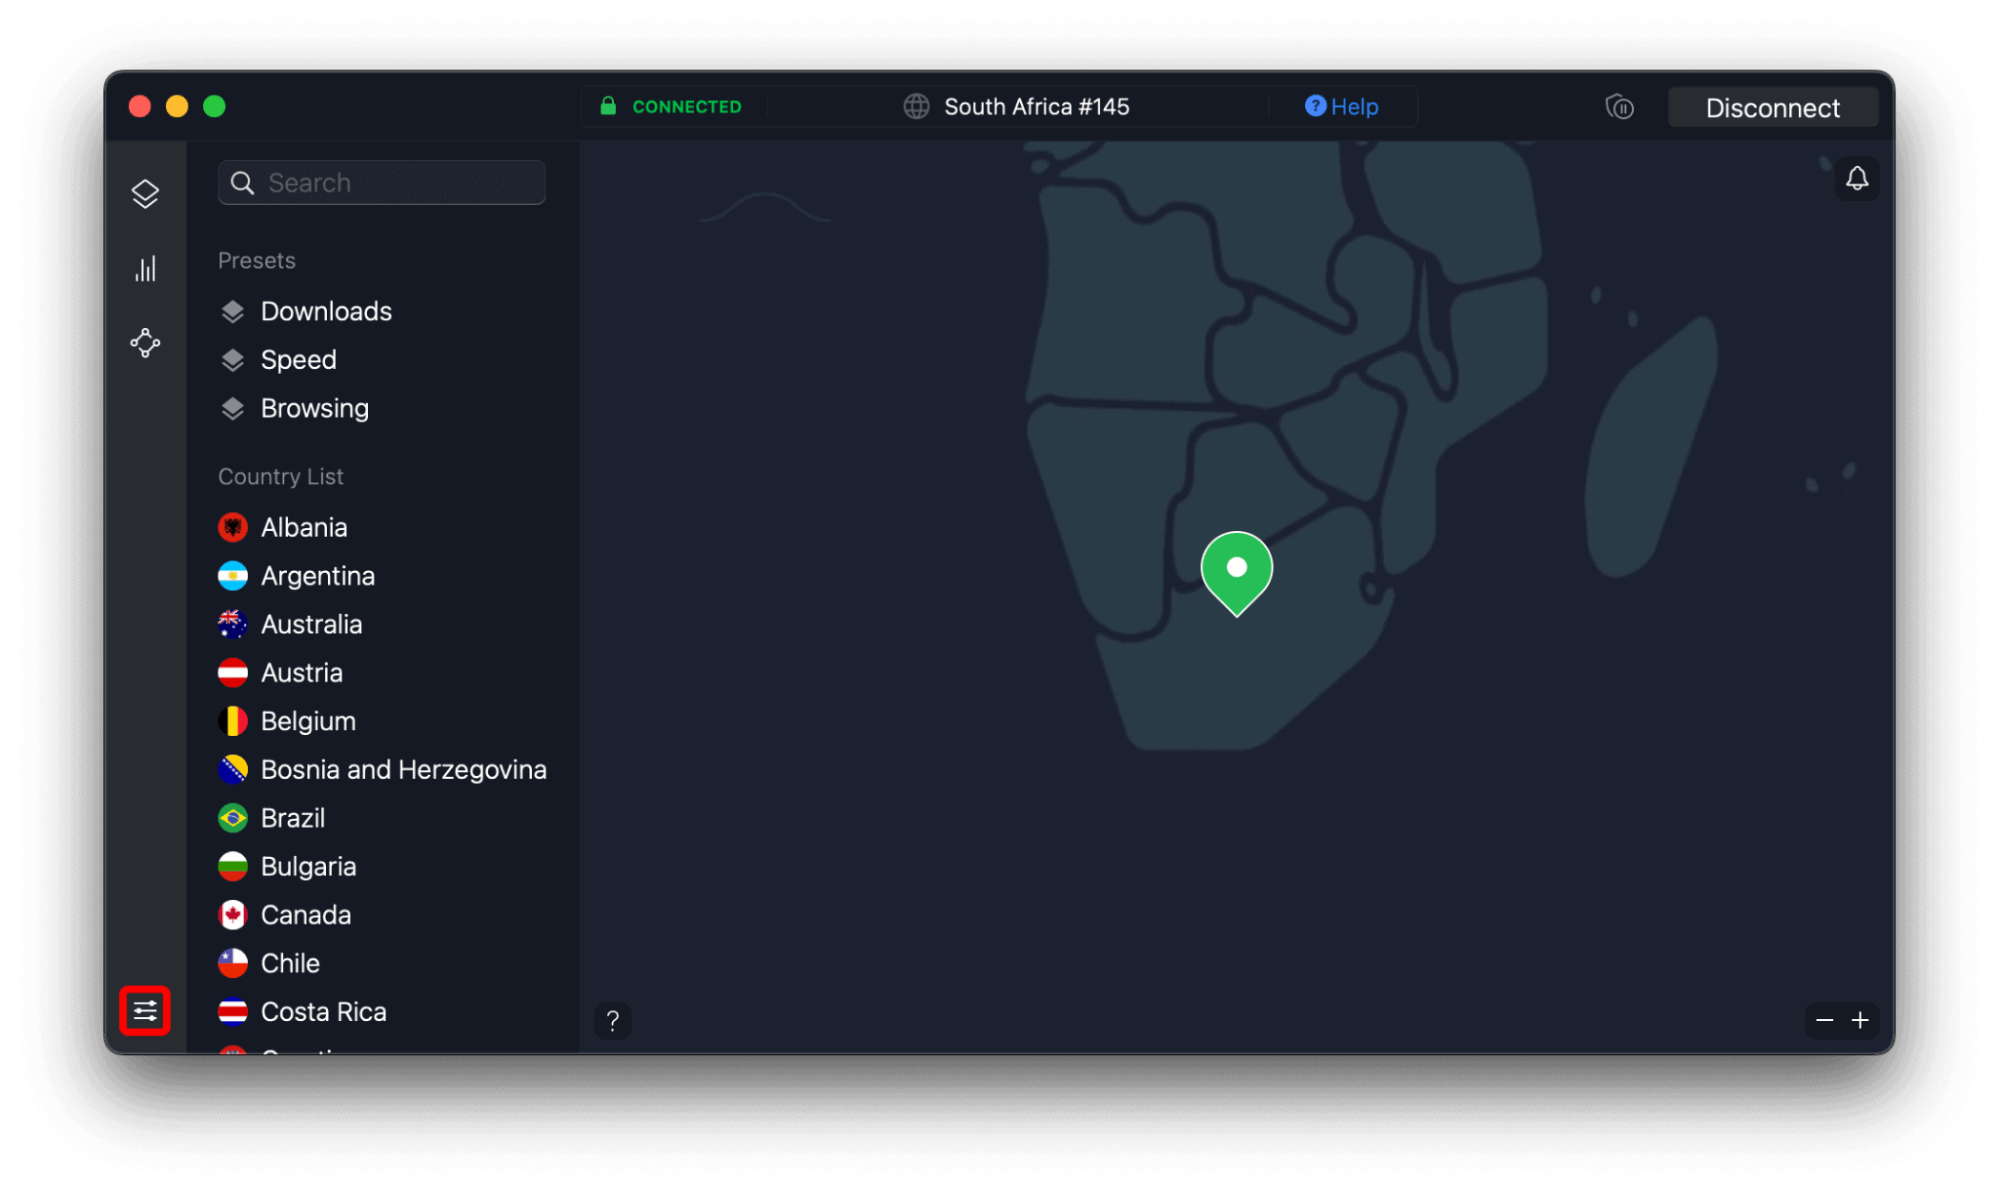Connect to Austria
Screen dimensions: 1999x1193
pos(301,673)
